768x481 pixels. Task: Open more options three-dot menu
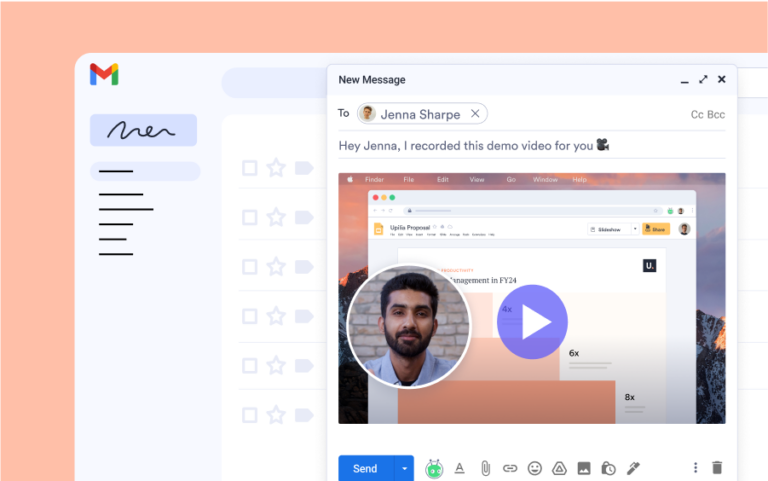696,468
